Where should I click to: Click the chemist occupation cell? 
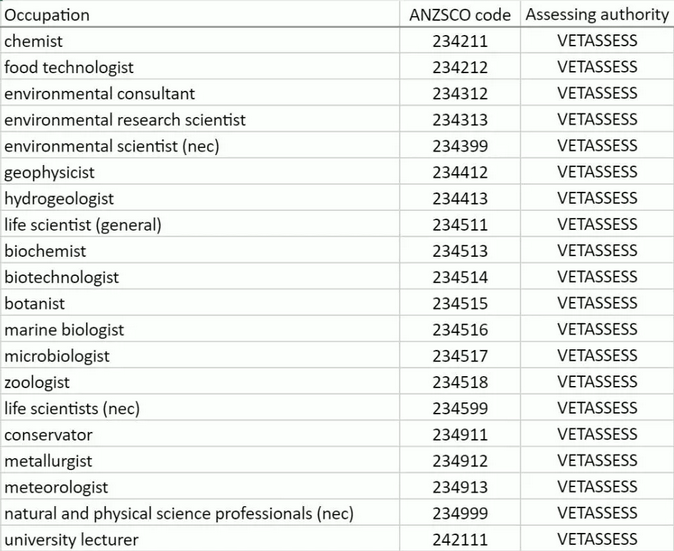coord(200,41)
